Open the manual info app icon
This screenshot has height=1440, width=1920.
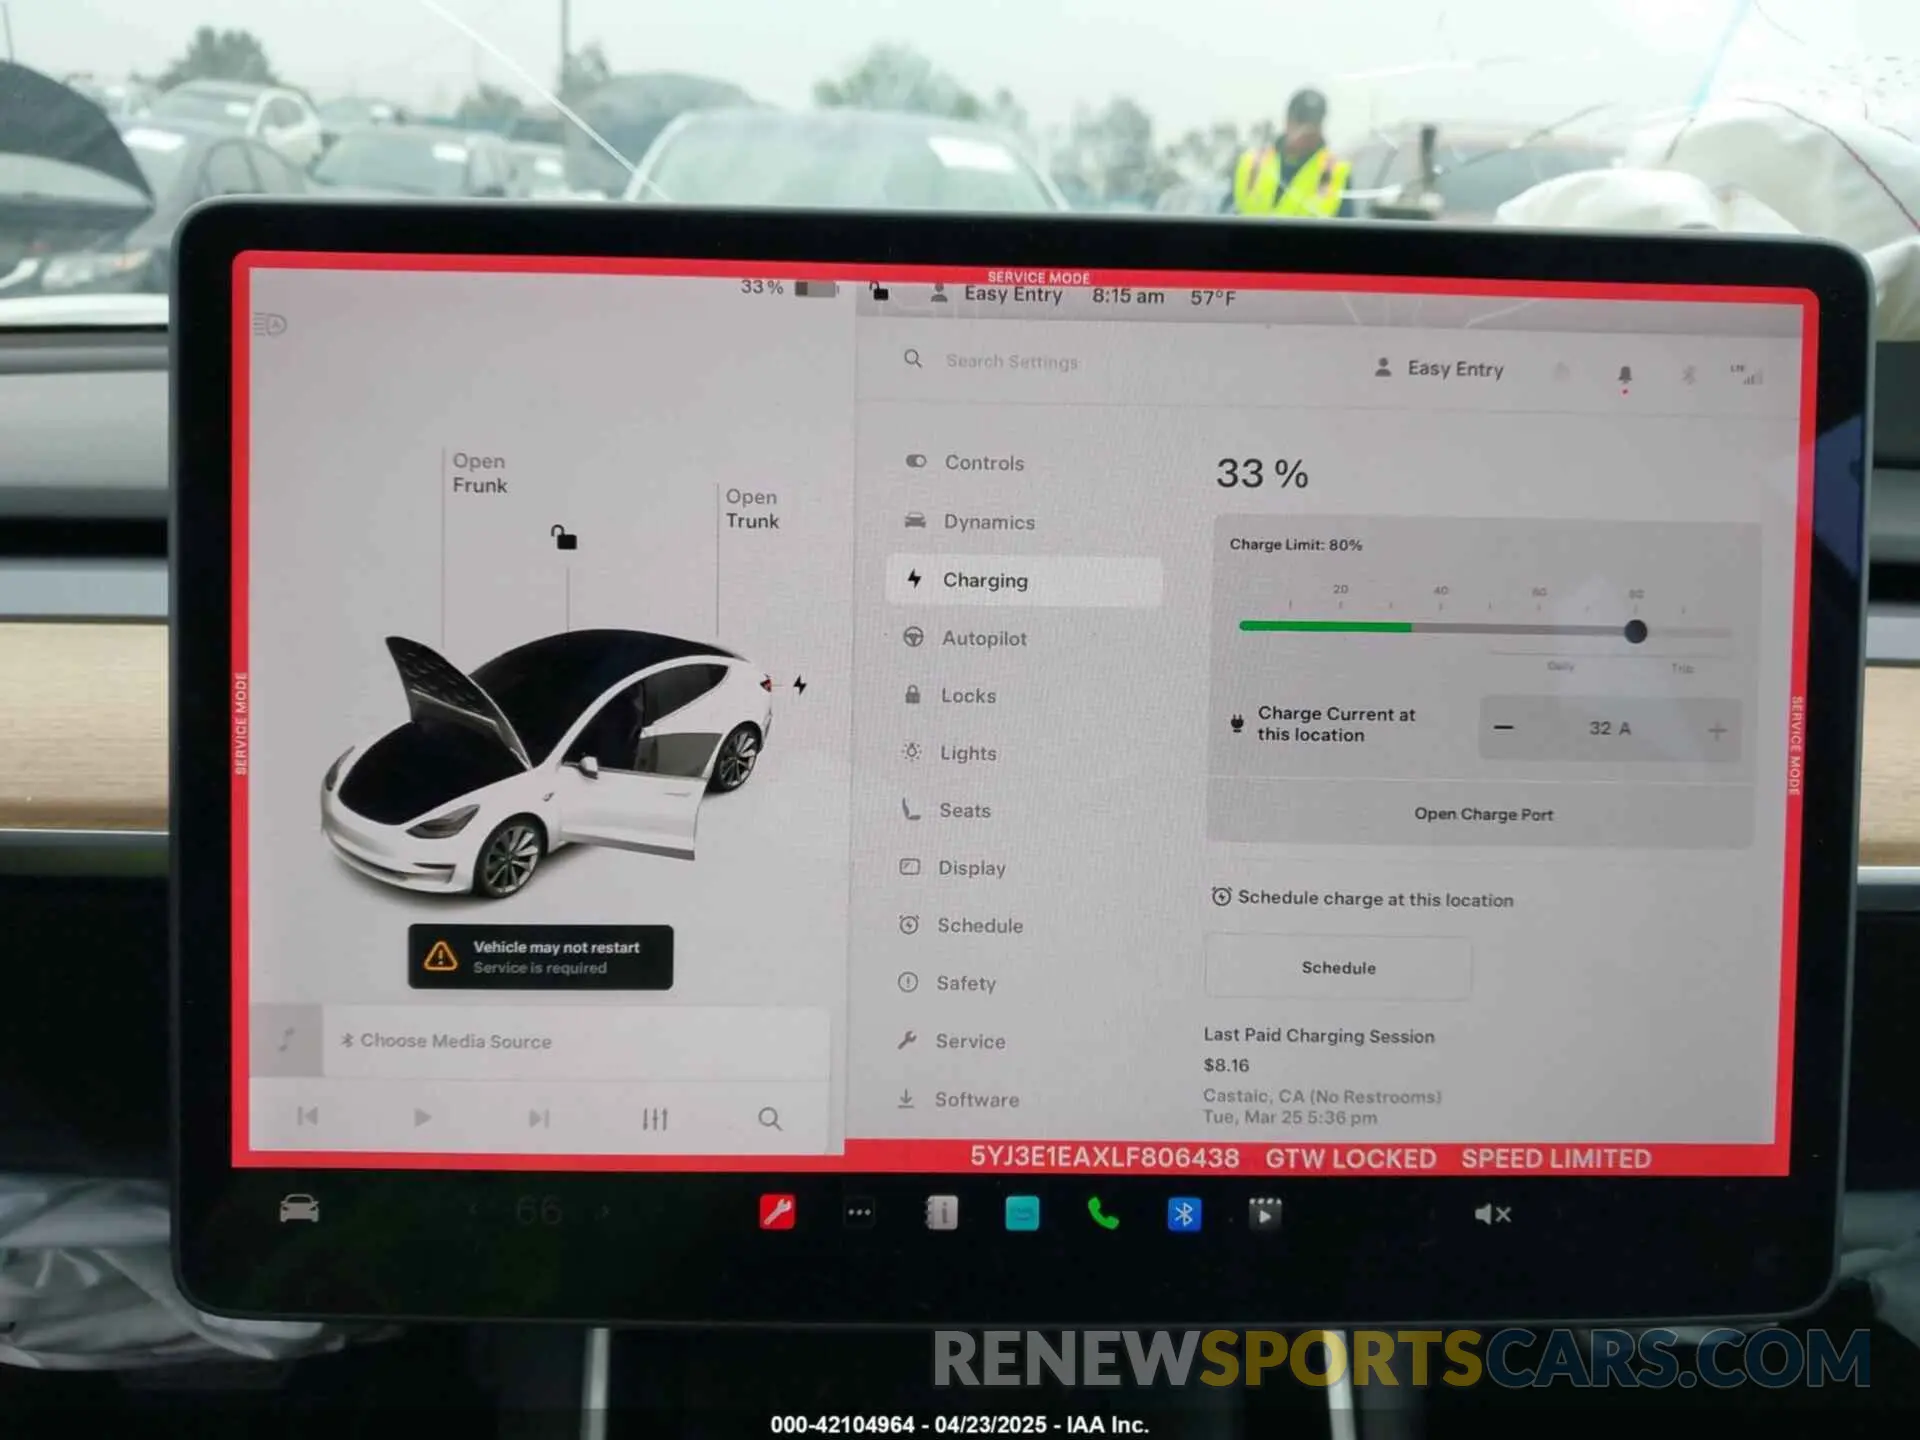coord(941,1213)
